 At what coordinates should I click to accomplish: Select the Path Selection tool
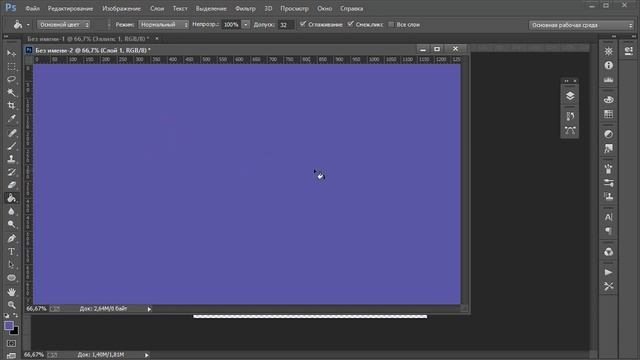pyautogui.click(x=11, y=265)
